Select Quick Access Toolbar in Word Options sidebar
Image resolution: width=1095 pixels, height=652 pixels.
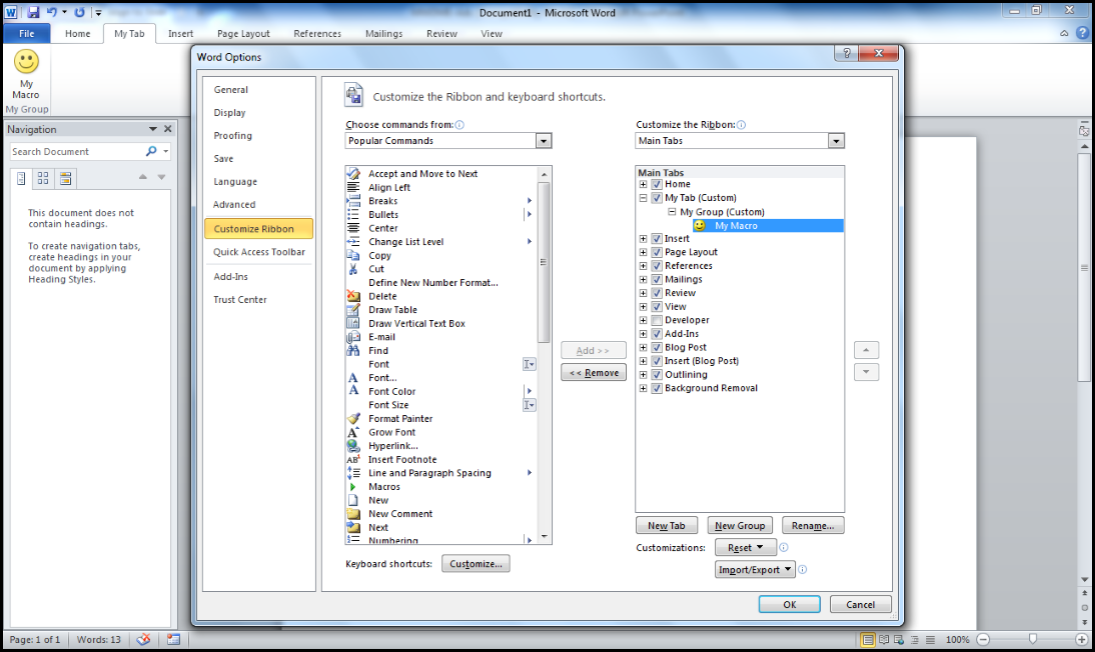click(258, 252)
